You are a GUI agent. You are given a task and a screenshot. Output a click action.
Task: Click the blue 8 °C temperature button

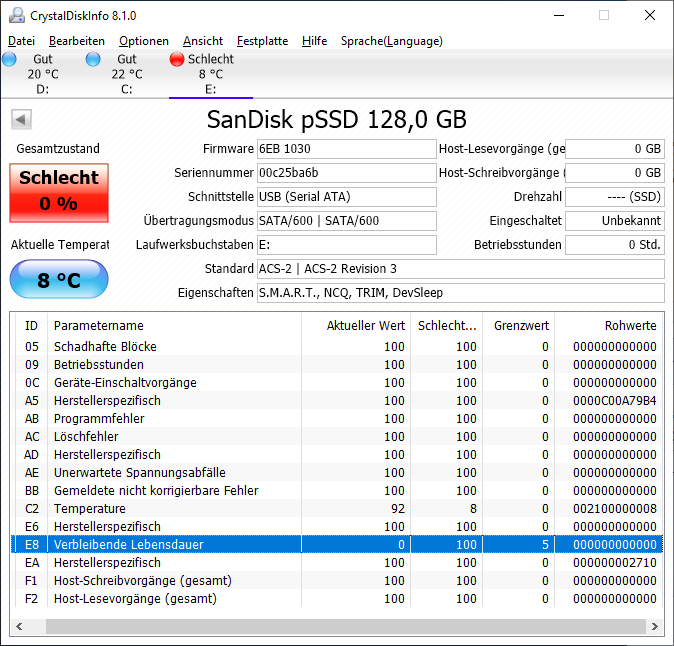pyautogui.click(x=59, y=279)
